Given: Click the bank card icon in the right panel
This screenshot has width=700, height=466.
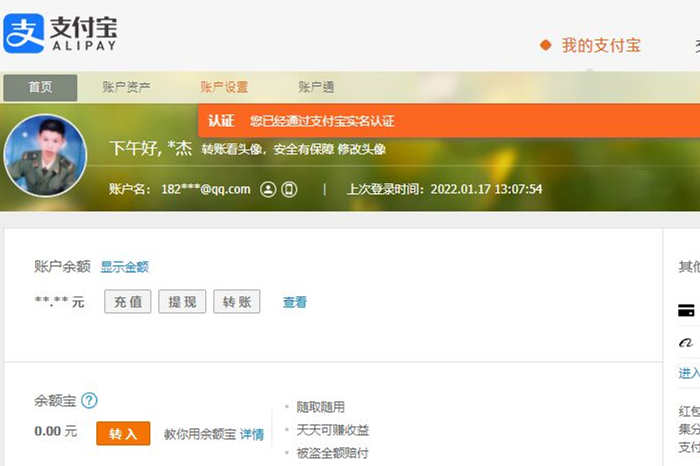Looking at the screenshot, I should (x=686, y=310).
